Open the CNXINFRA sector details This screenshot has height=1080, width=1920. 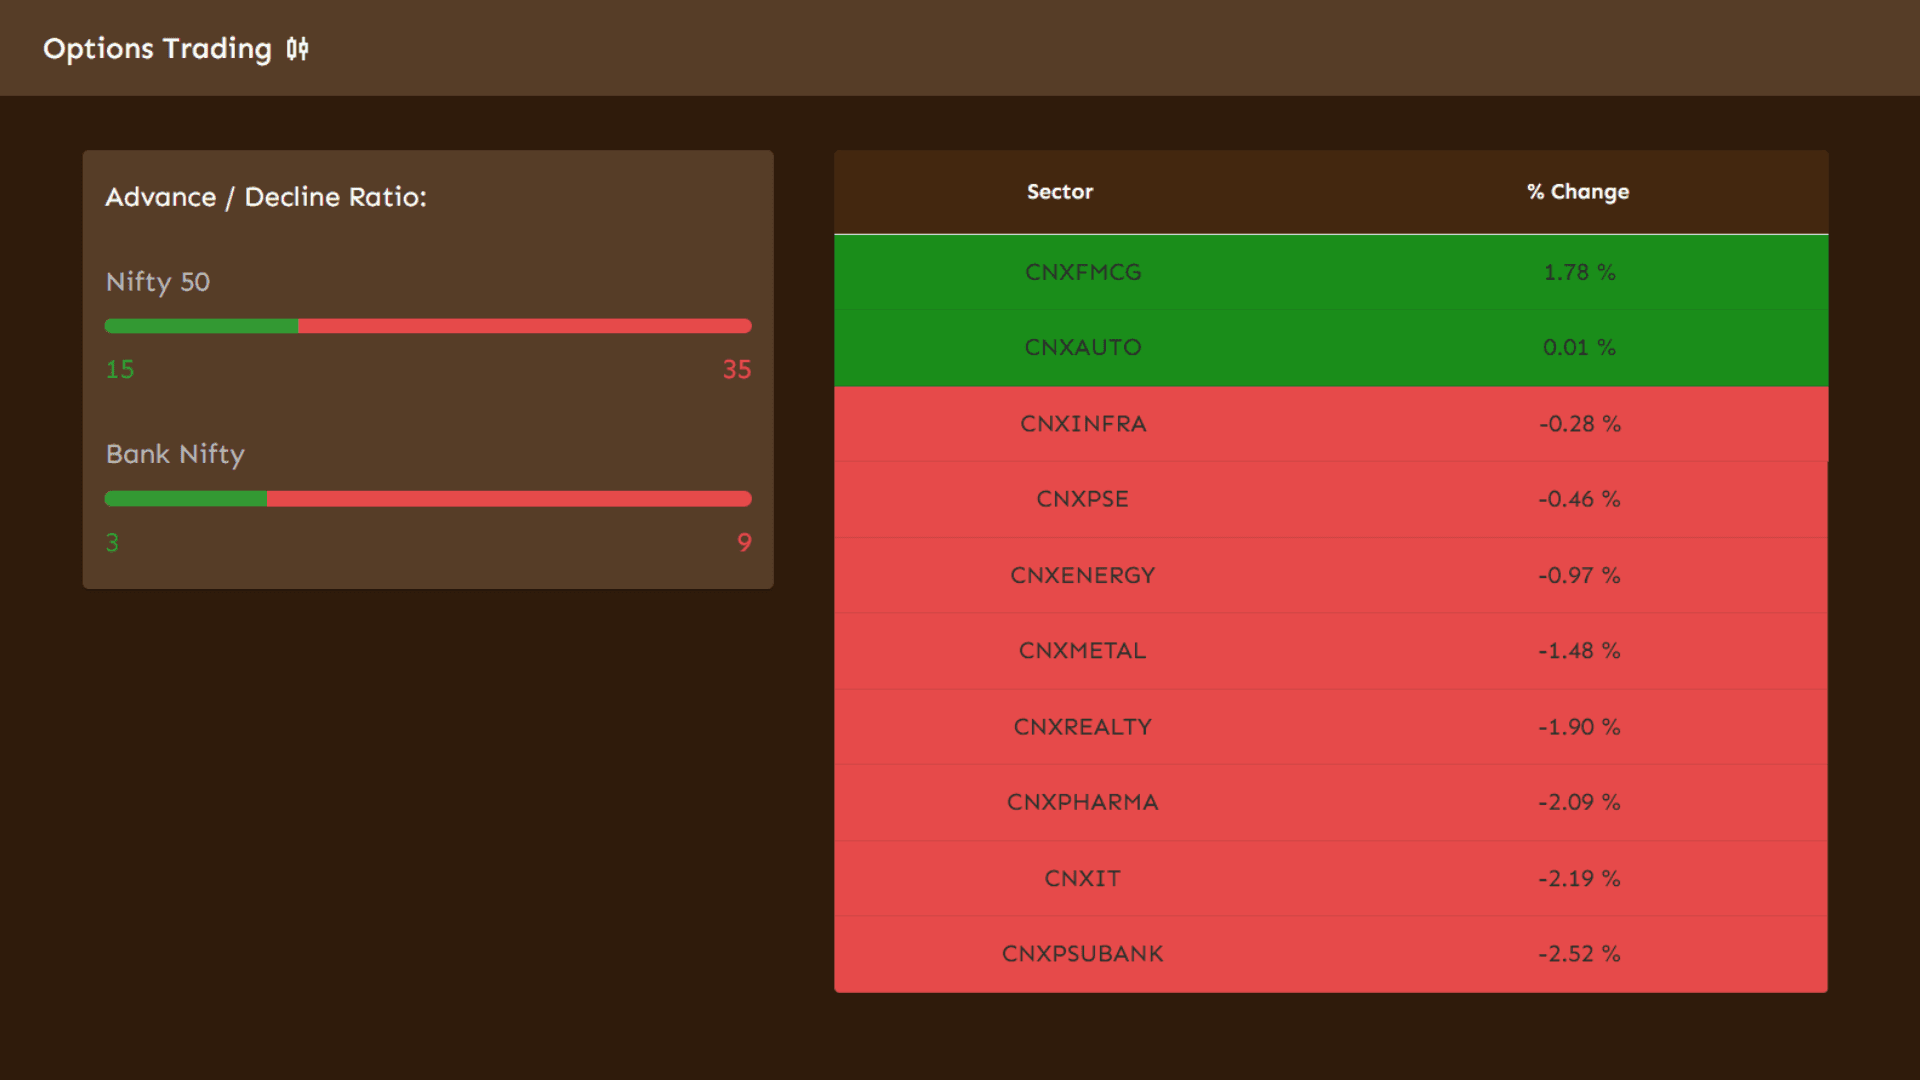tap(1083, 423)
